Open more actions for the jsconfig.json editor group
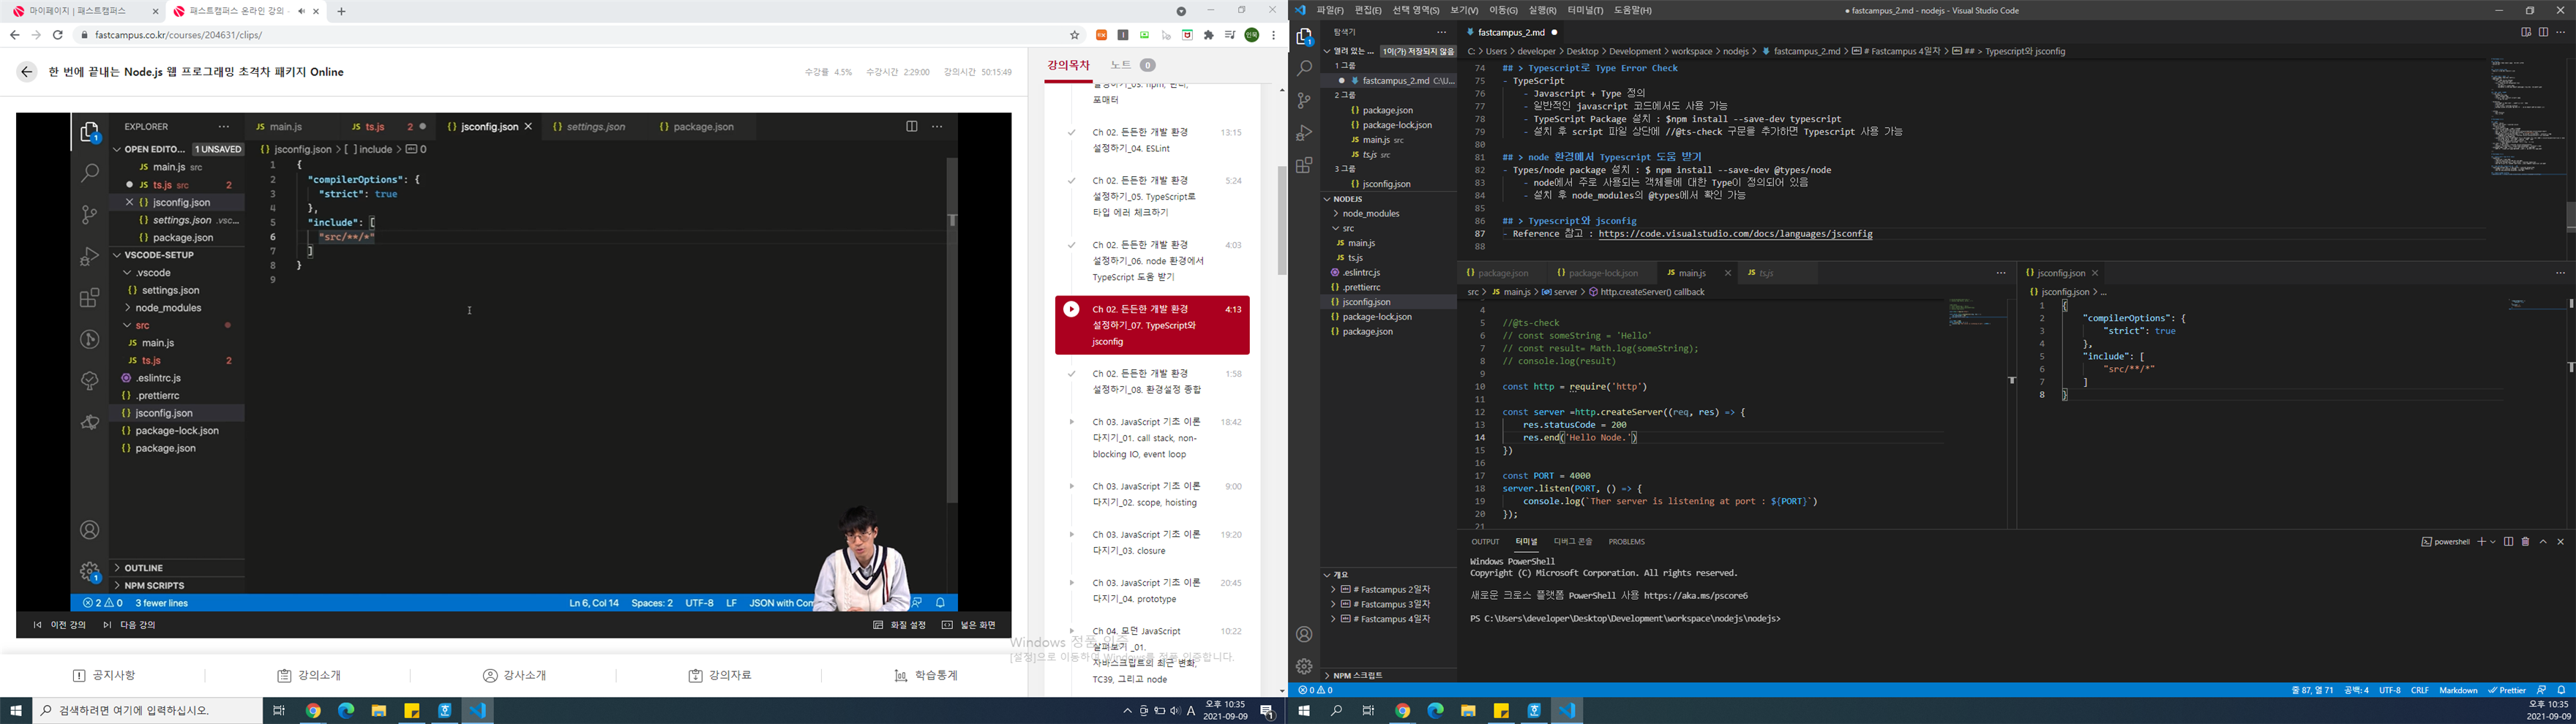Image resolution: width=2576 pixels, height=724 pixels. click(2560, 273)
